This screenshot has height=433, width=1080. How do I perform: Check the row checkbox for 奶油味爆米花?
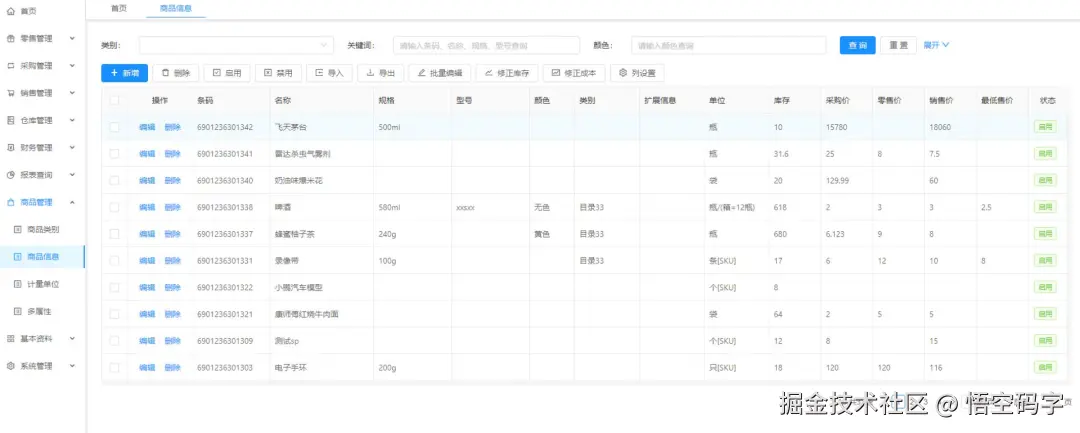point(114,180)
